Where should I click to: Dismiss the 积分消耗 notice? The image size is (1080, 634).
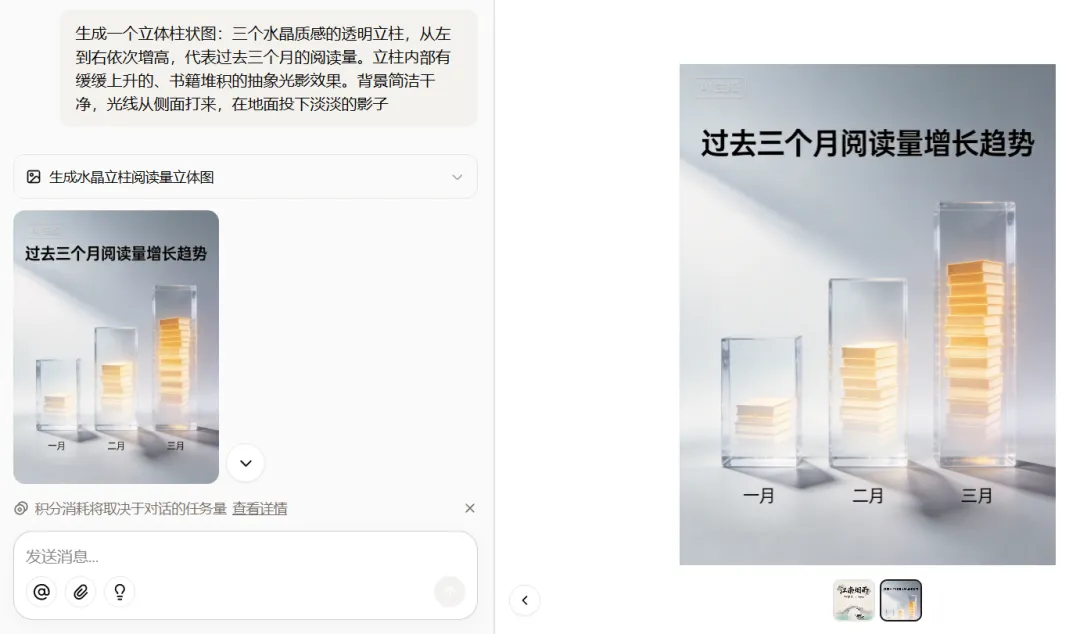470,508
